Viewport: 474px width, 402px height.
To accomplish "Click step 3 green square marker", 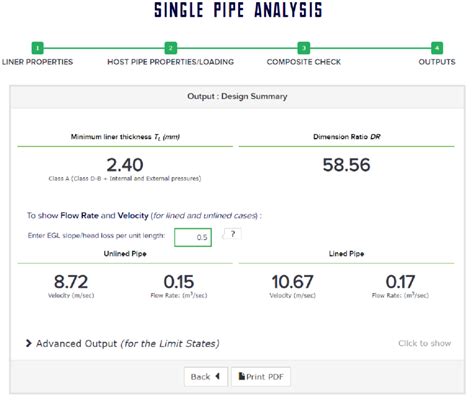I will tap(304, 48).
